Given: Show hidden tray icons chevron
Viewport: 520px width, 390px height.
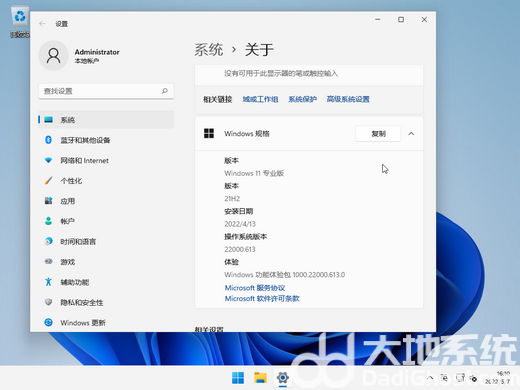Looking at the screenshot, I should [x=430, y=378].
